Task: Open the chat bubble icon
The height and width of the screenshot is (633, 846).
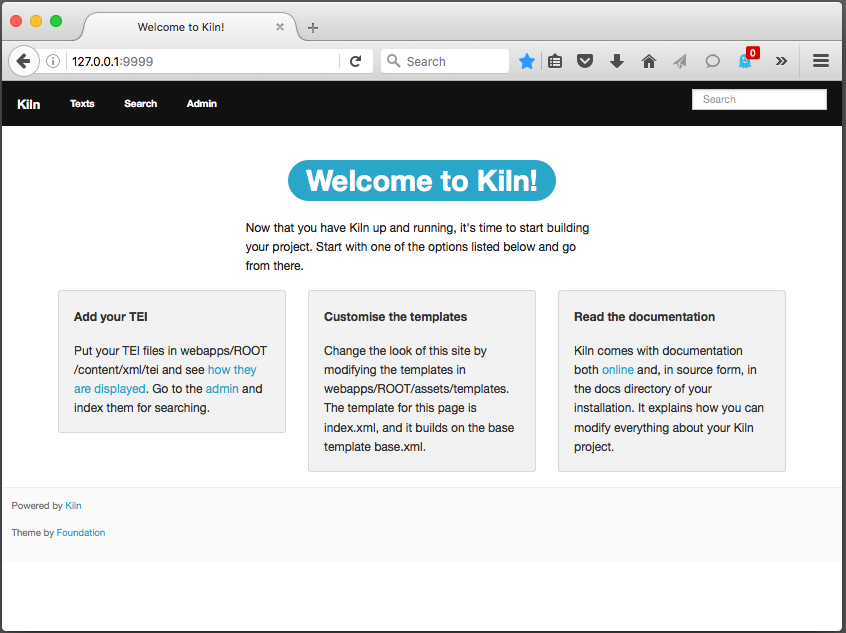Action: coord(712,61)
